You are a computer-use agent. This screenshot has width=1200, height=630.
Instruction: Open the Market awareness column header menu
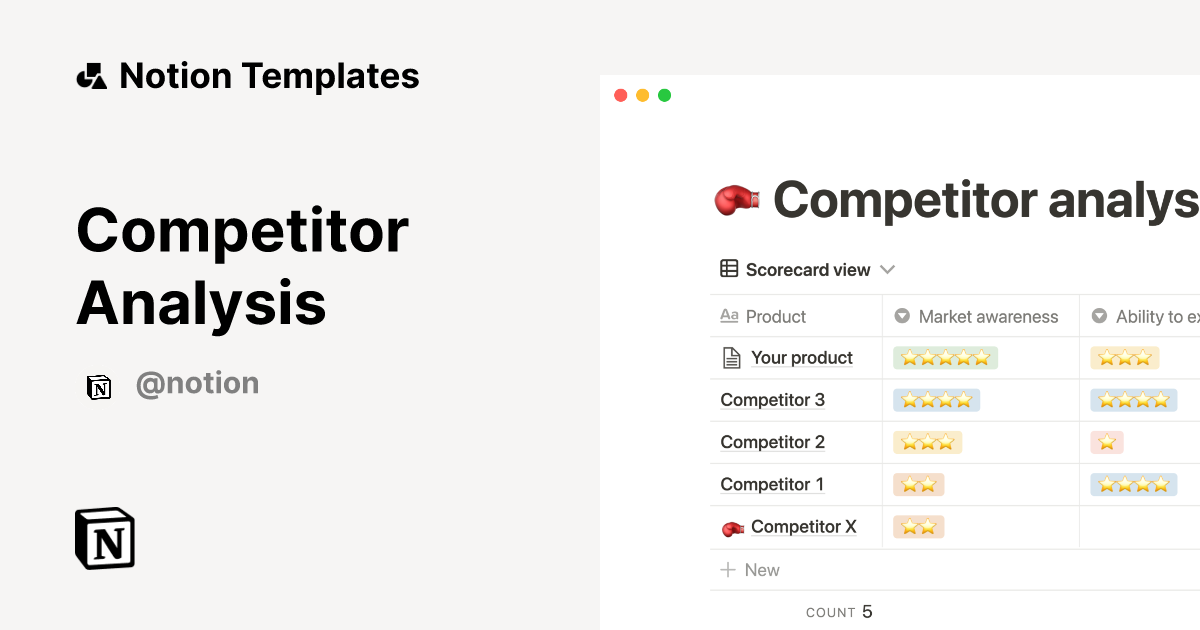[x=988, y=316]
